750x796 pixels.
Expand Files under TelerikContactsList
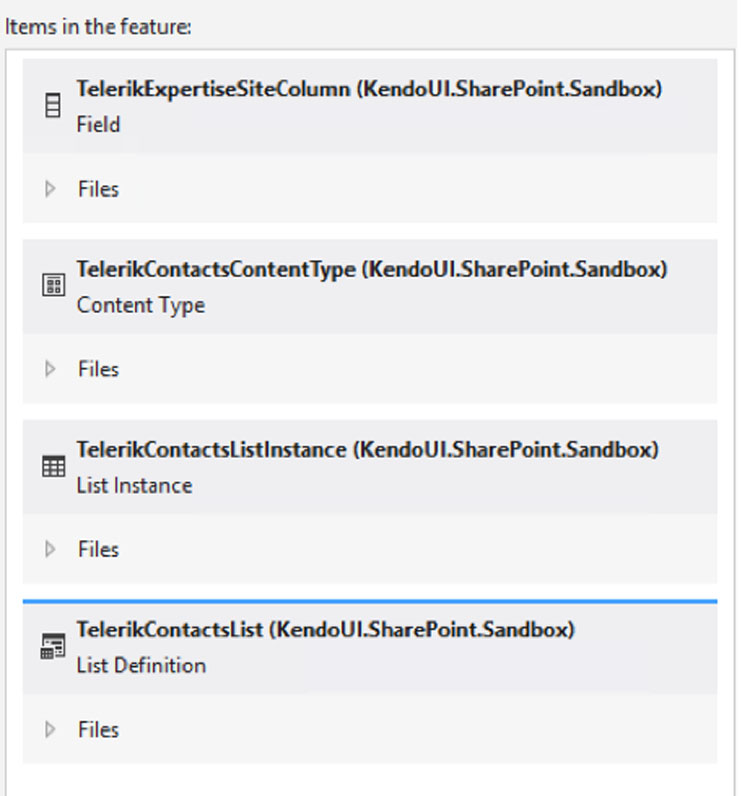tap(50, 729)
